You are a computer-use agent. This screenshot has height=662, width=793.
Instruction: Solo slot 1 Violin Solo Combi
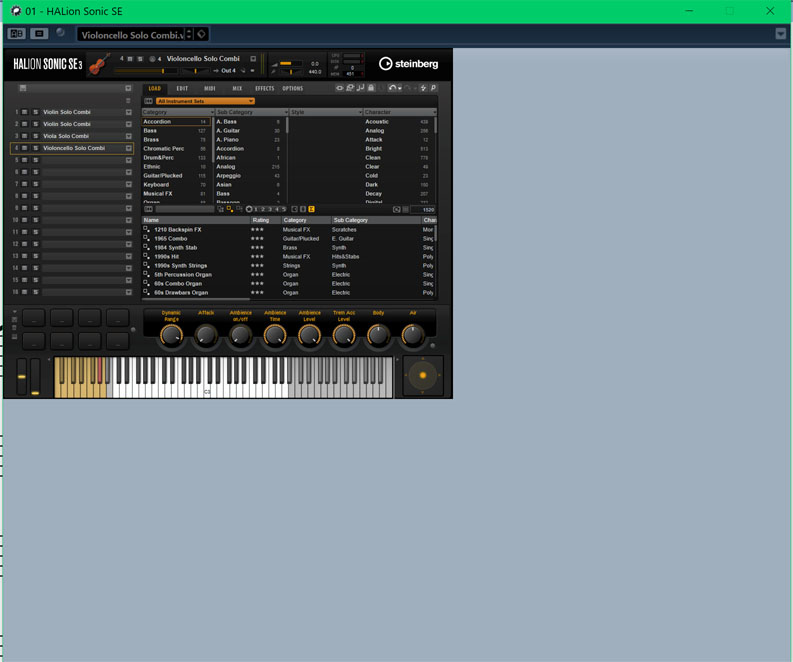coord(35,112)
